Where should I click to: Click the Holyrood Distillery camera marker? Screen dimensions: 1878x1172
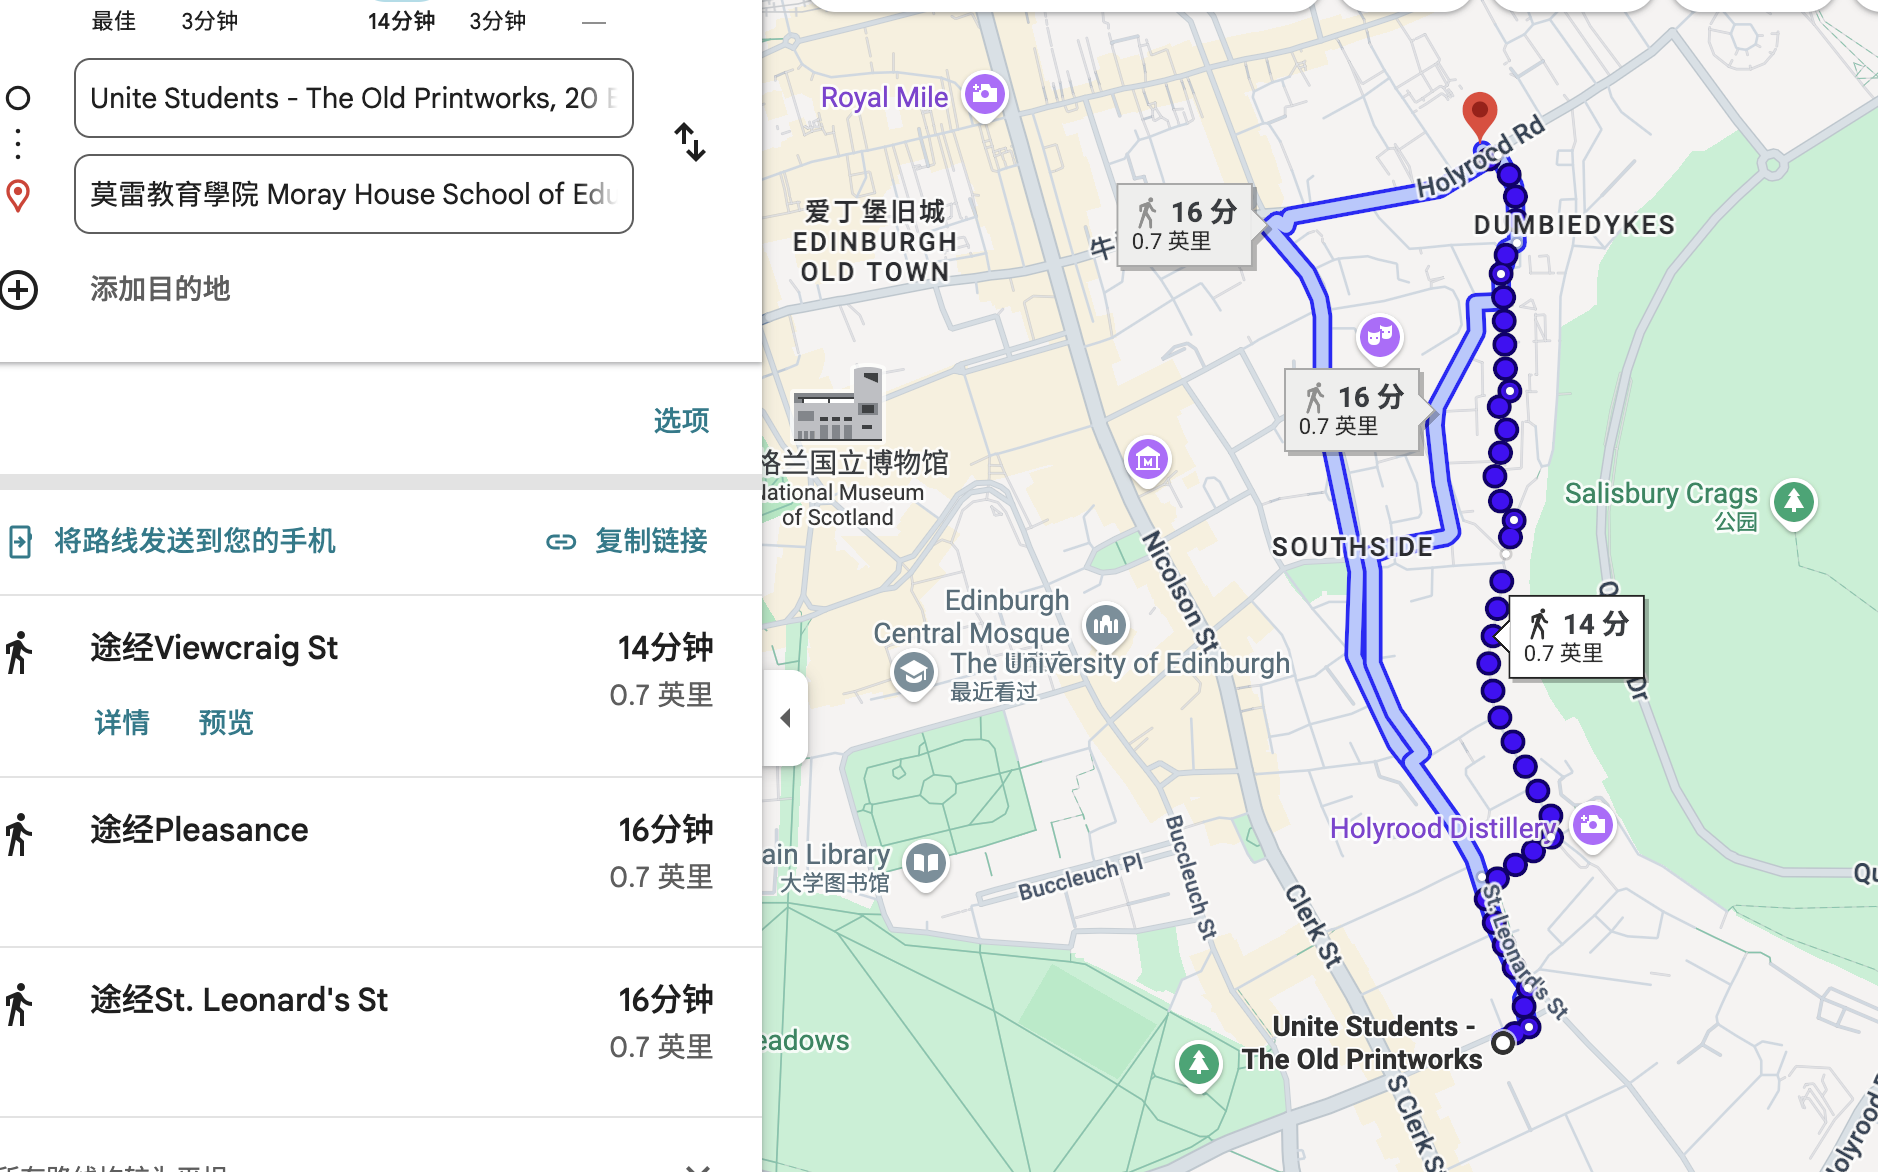tap(1592, 826)
